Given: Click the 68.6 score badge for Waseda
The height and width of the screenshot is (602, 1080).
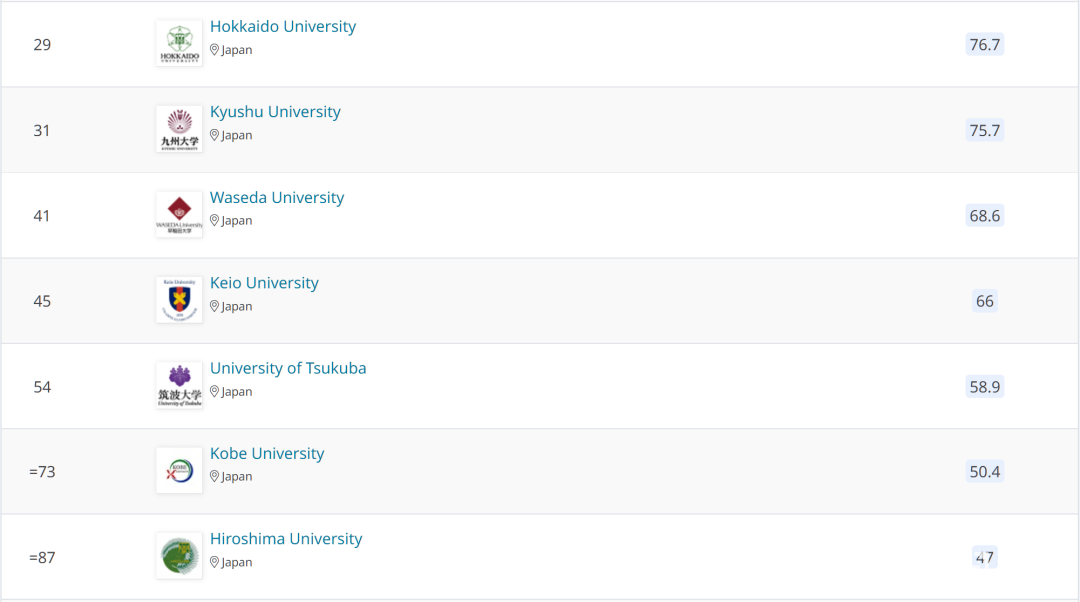Looking at the screenshot, I should 984,216.
